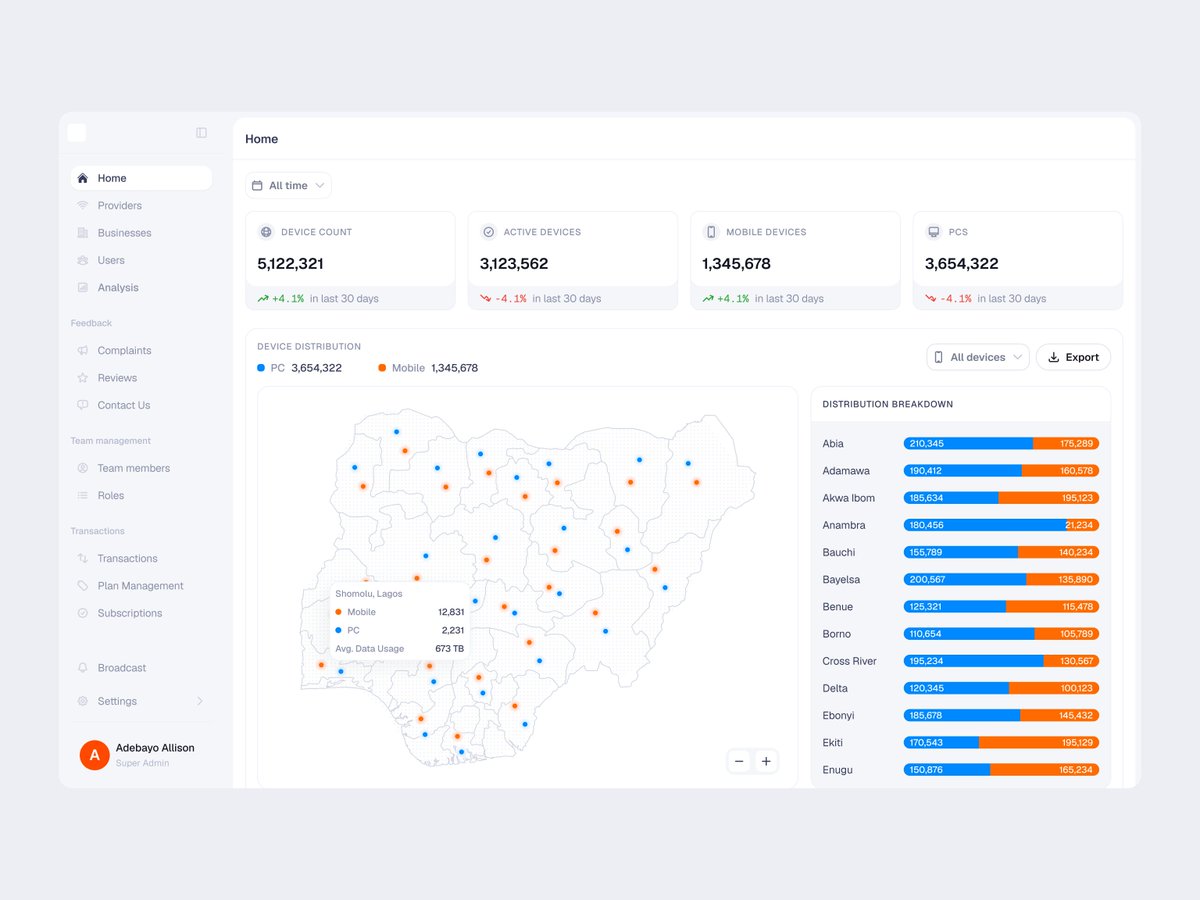The width and height of the screenshot is (1200, 900).
Task: Click Avg. Data Usage 673 TB value
Action: [x=449, y=649]
